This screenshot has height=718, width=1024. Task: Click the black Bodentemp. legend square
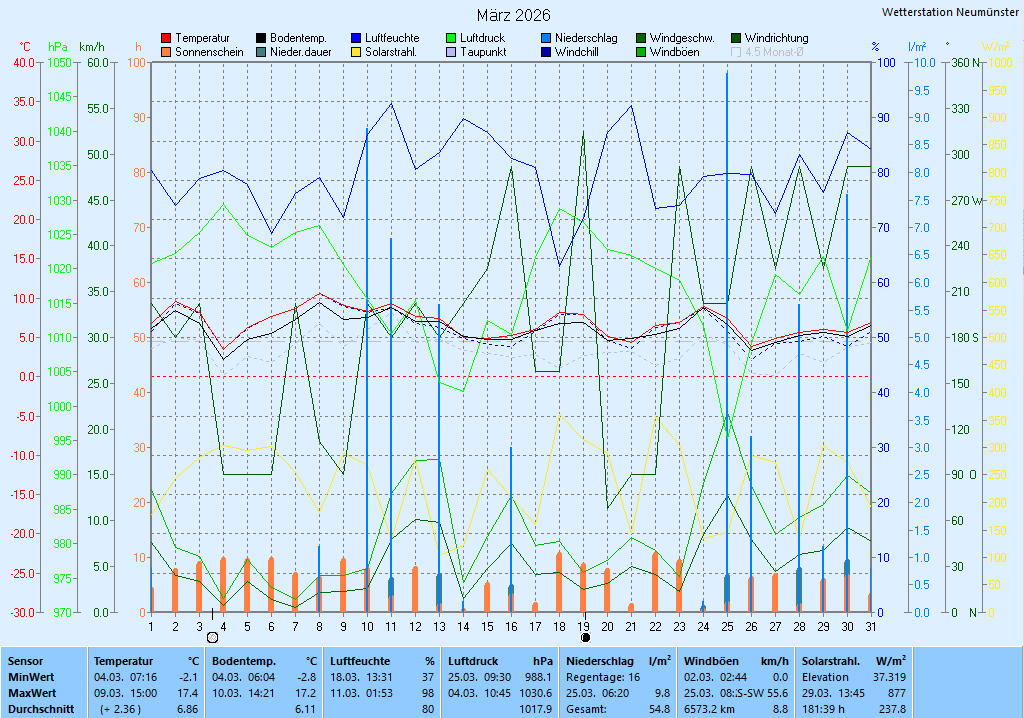pos(261,38)
